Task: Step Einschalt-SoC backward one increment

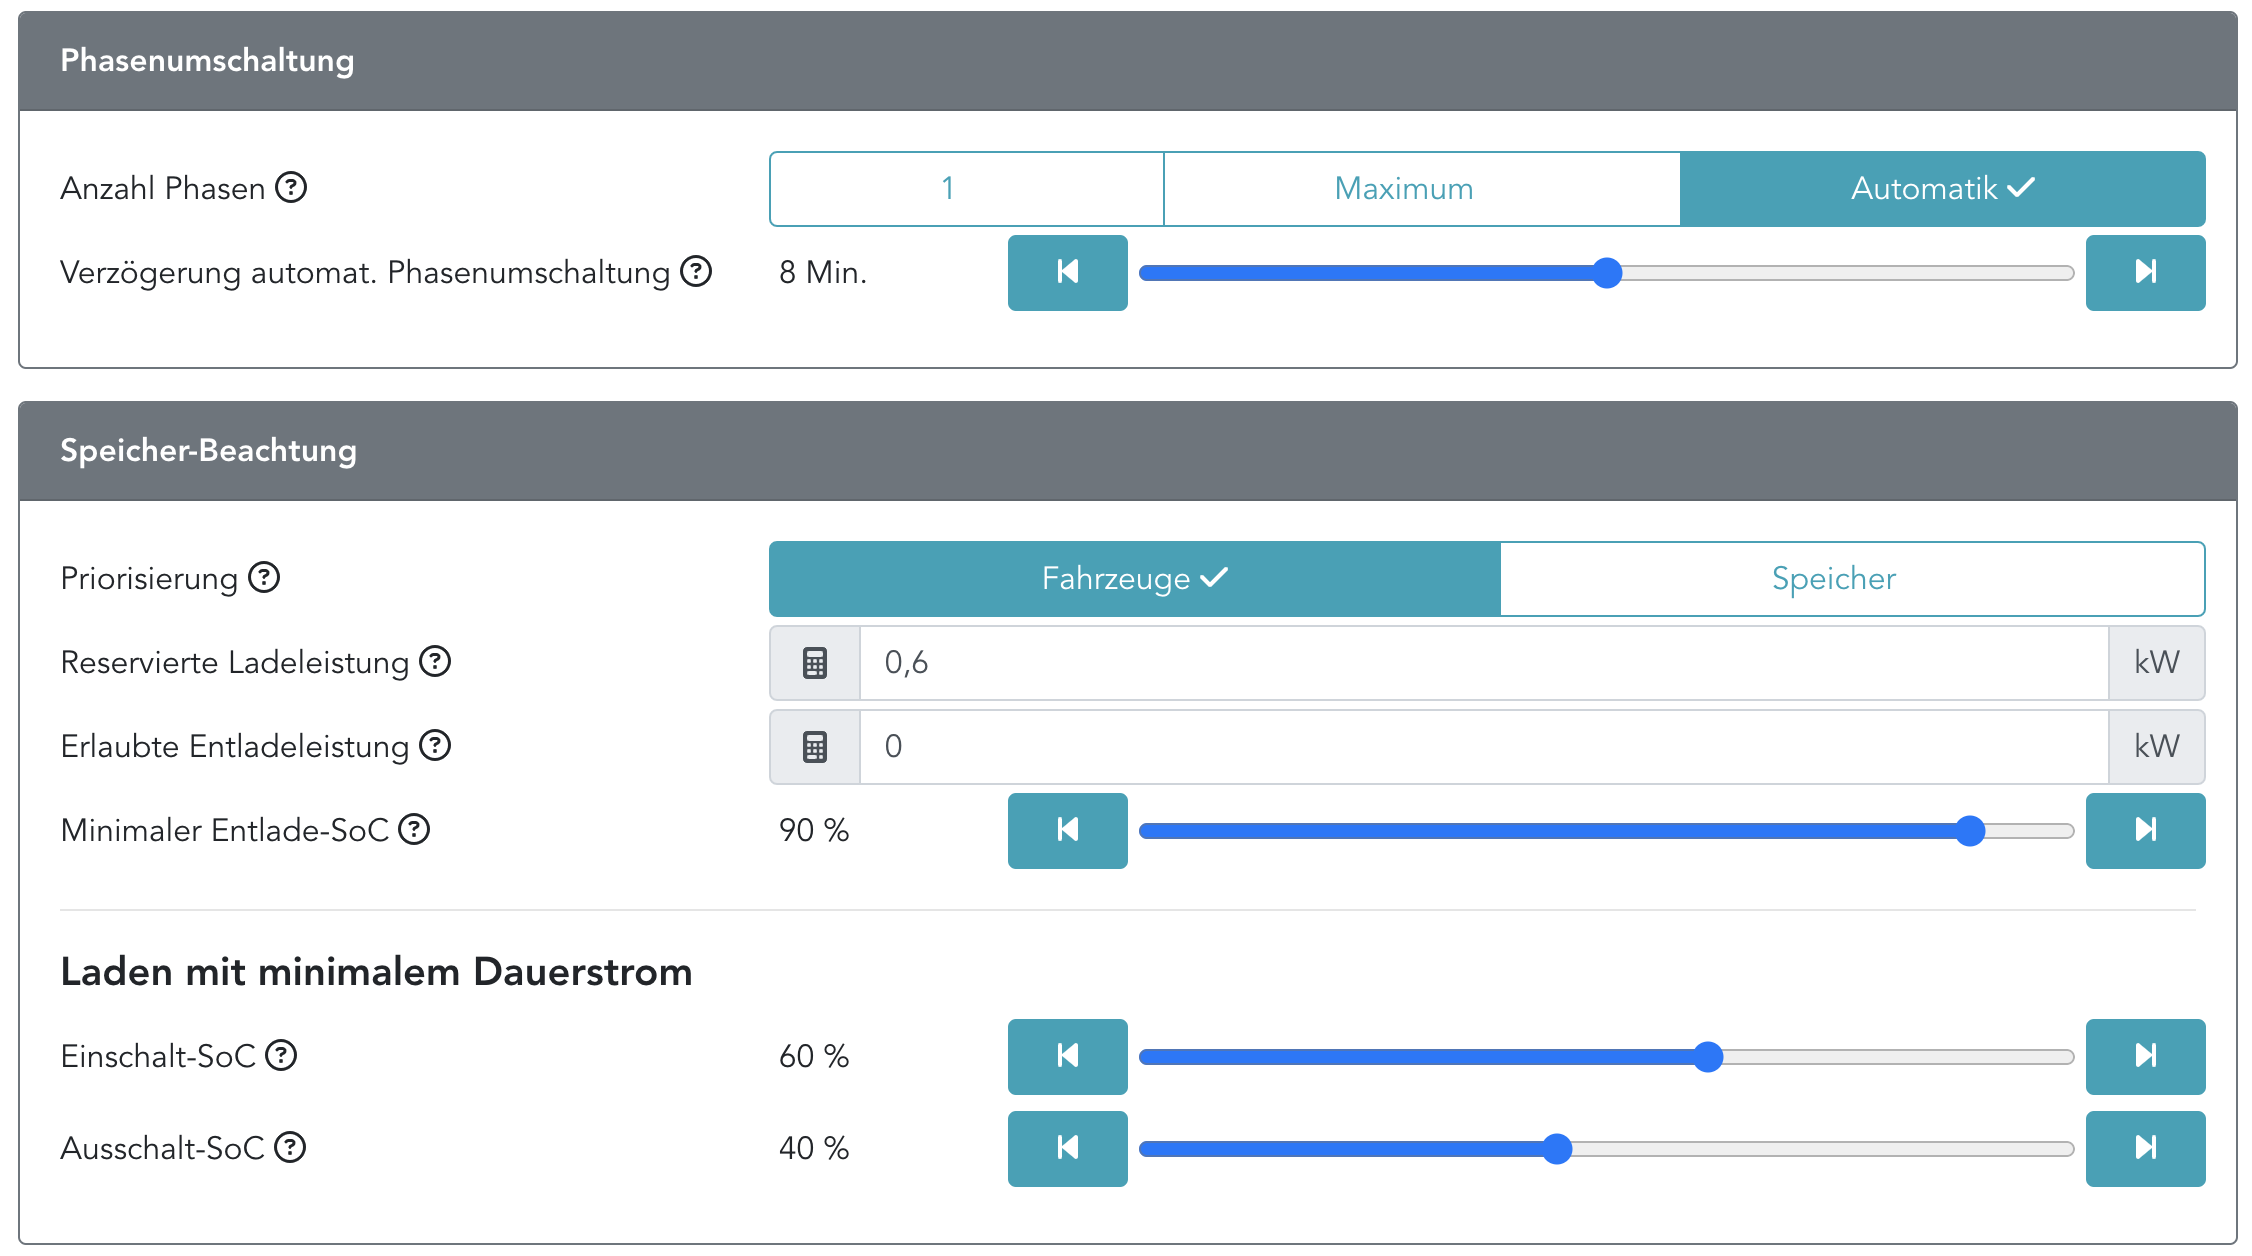Action: click(1067, 1056)
